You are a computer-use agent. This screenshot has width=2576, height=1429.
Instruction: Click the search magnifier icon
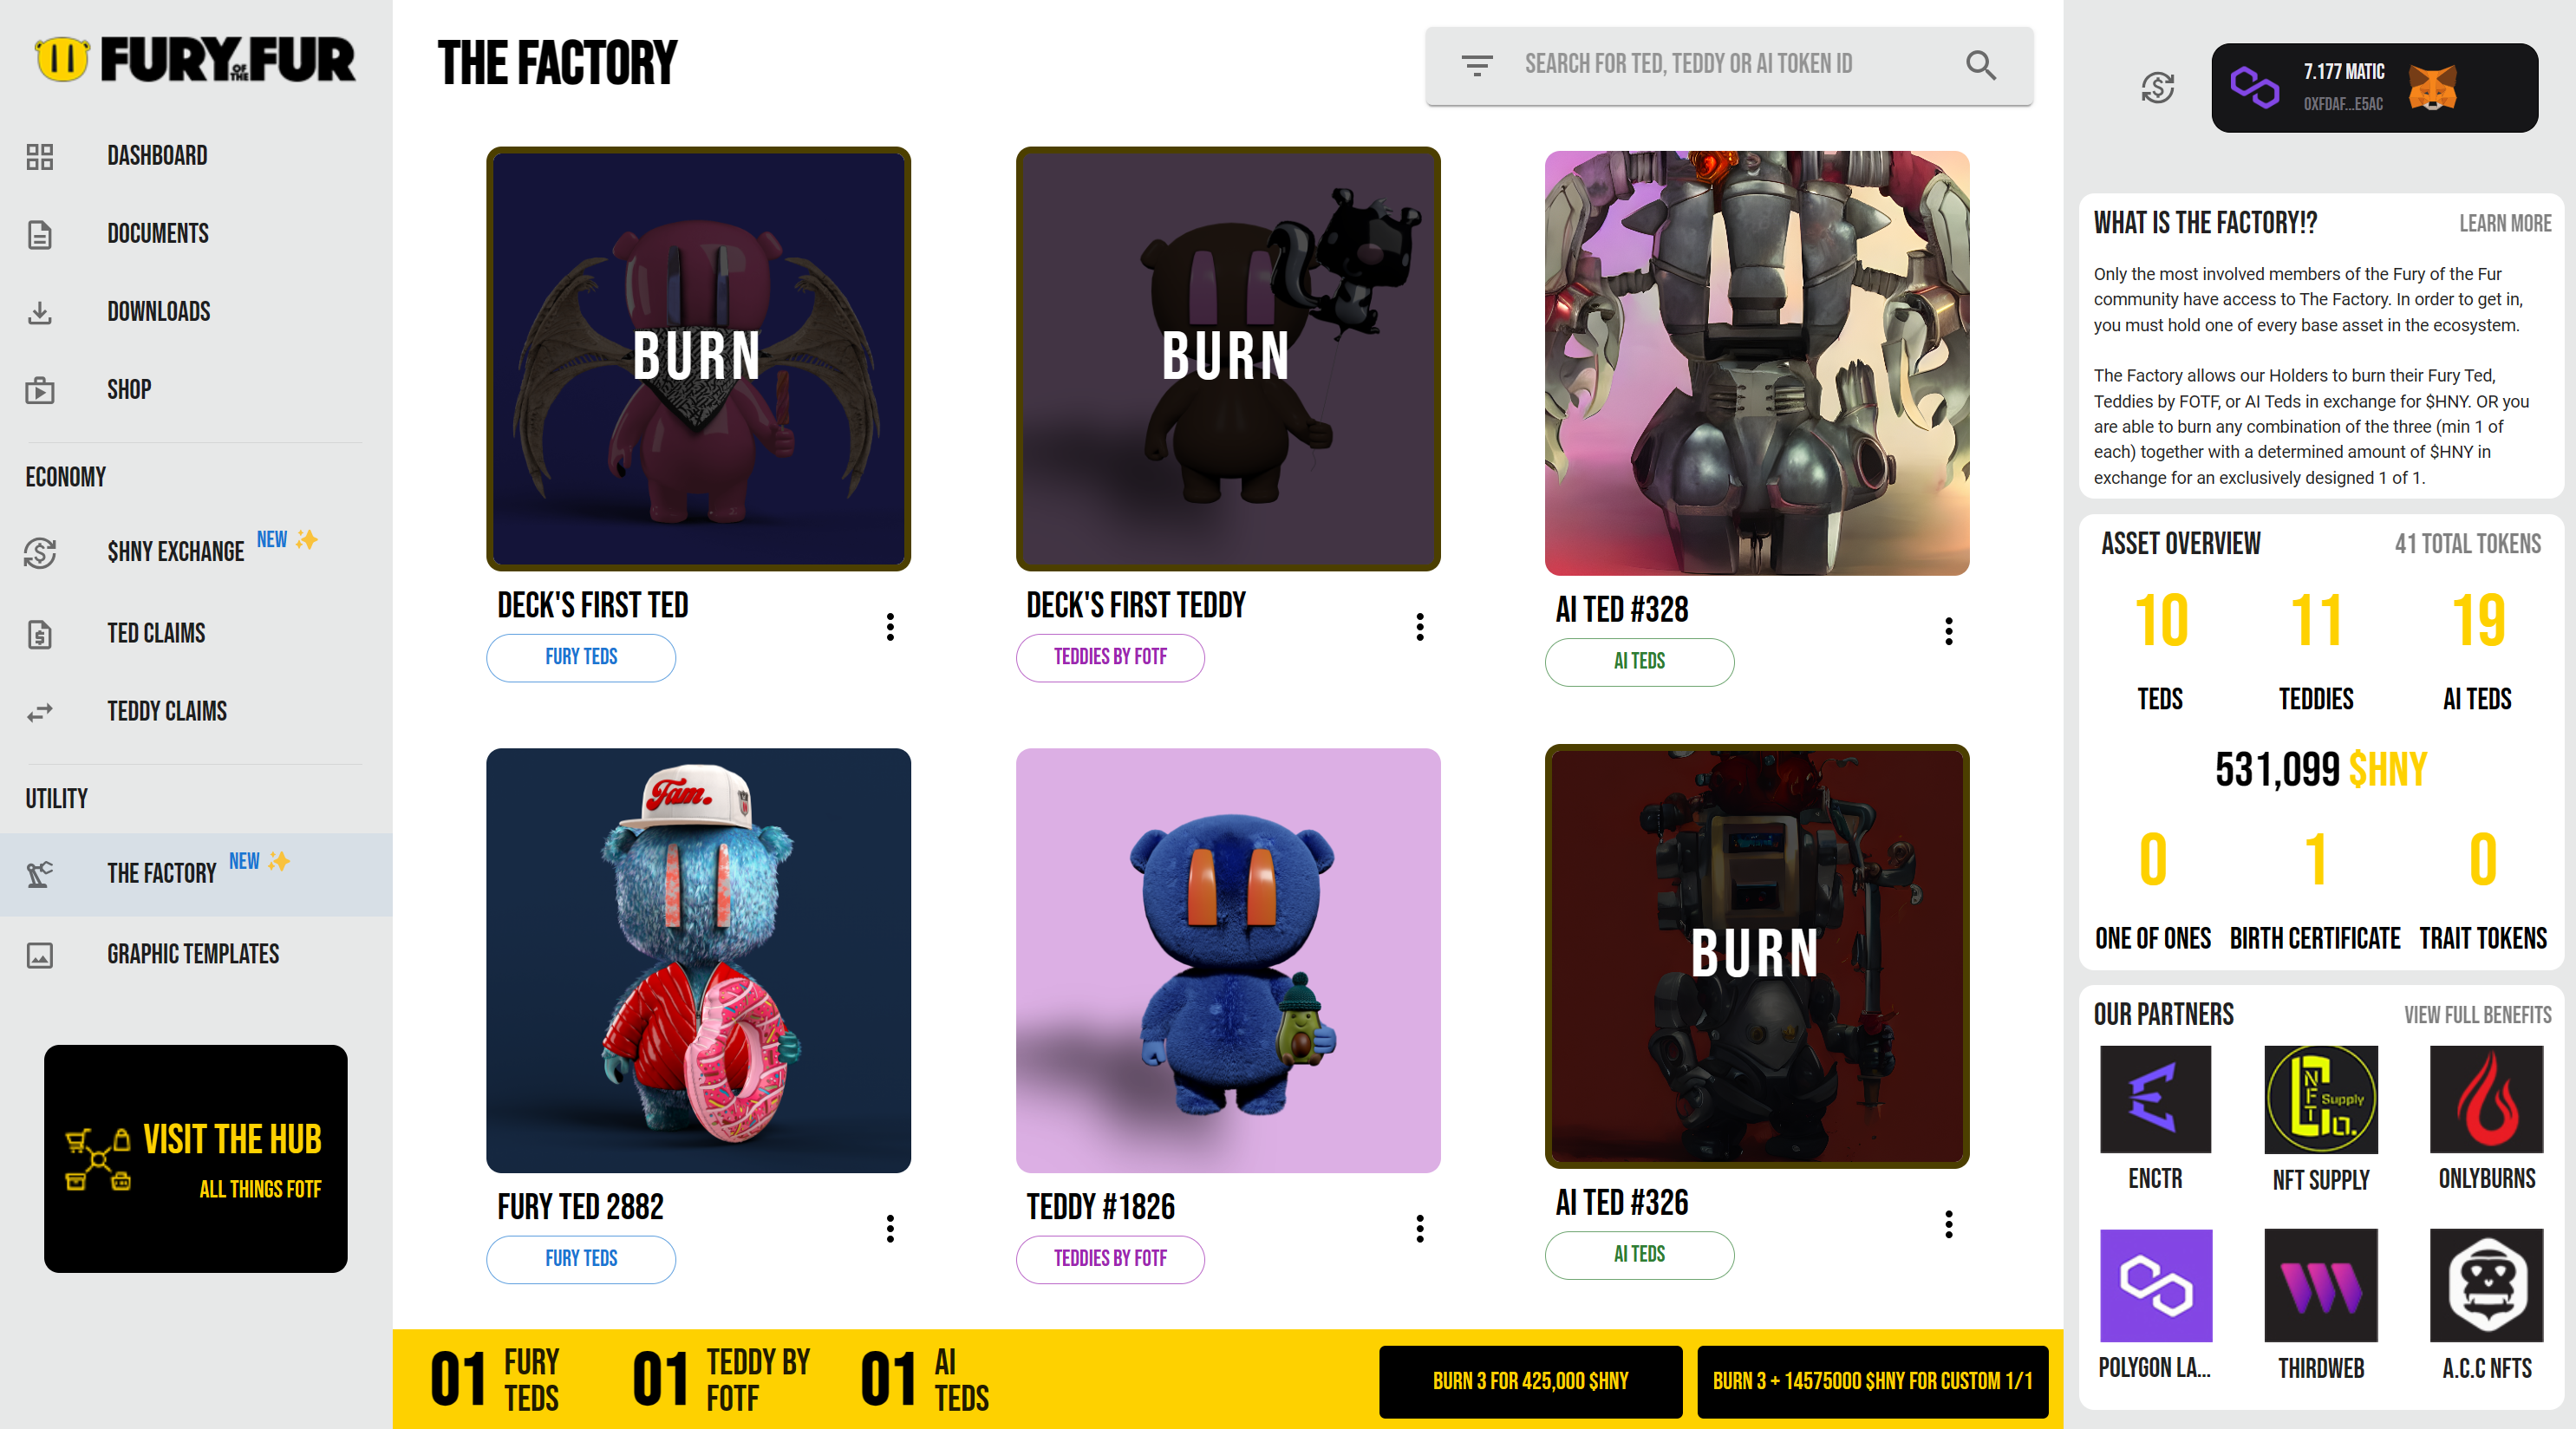1980,65
